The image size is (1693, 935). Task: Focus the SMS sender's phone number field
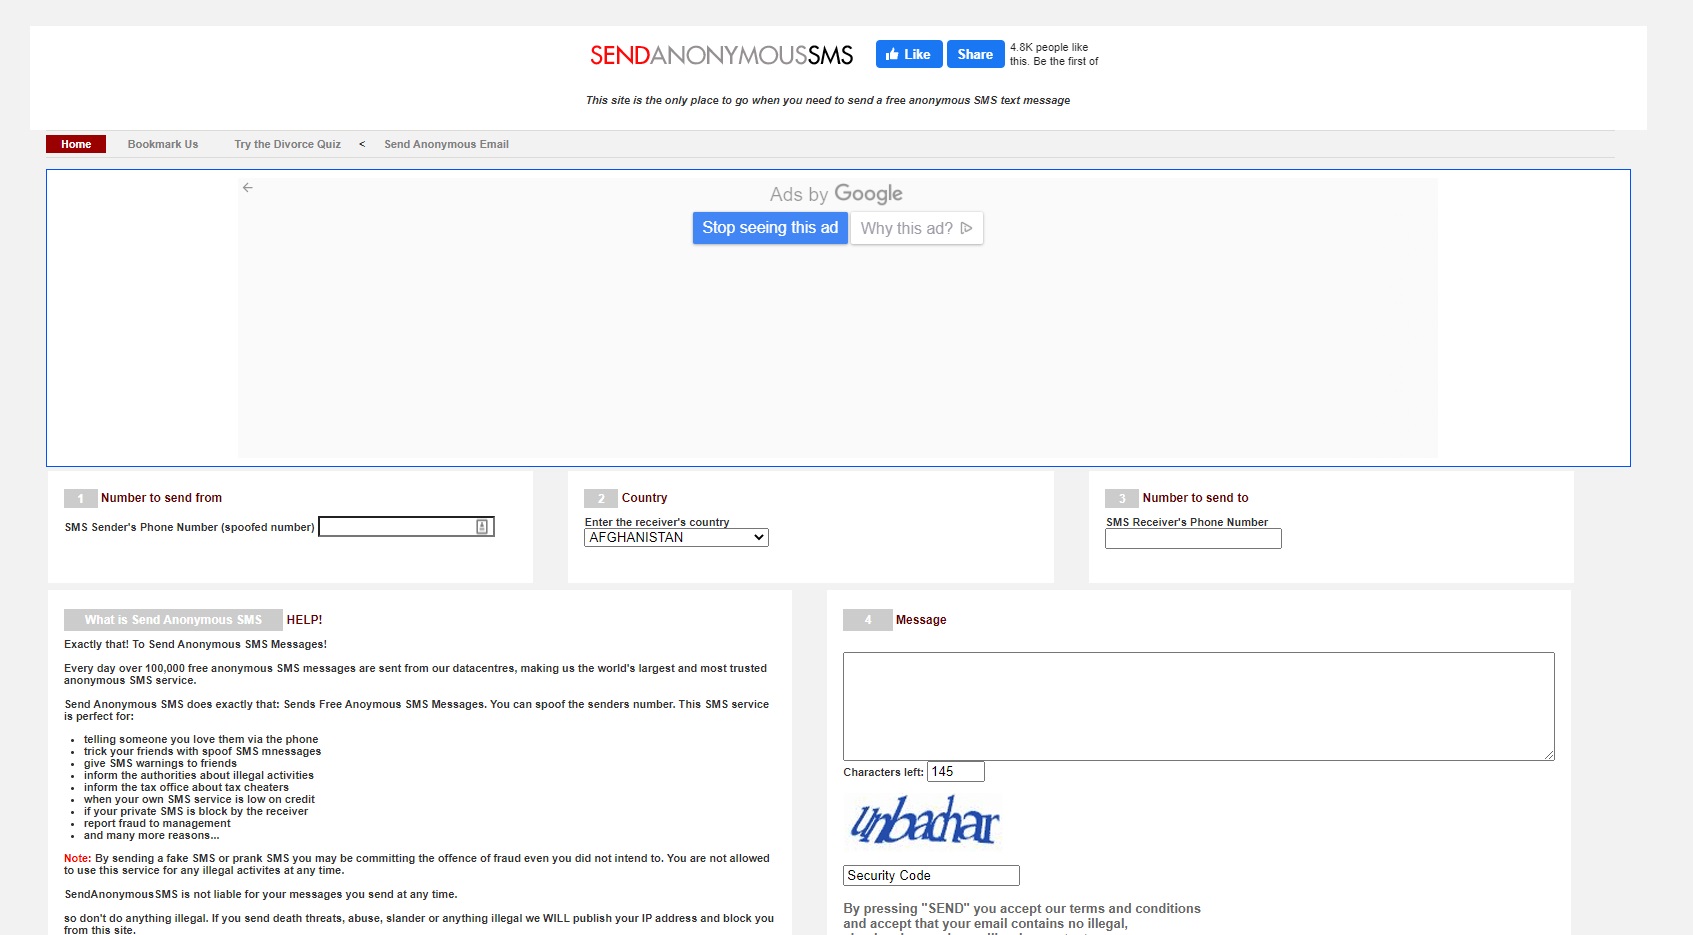(396, 527)
